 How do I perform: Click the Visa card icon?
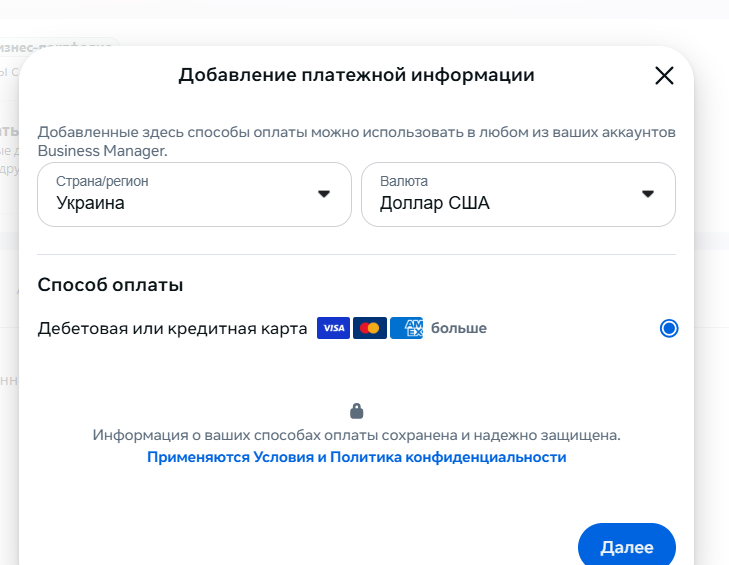click(333, 328)
